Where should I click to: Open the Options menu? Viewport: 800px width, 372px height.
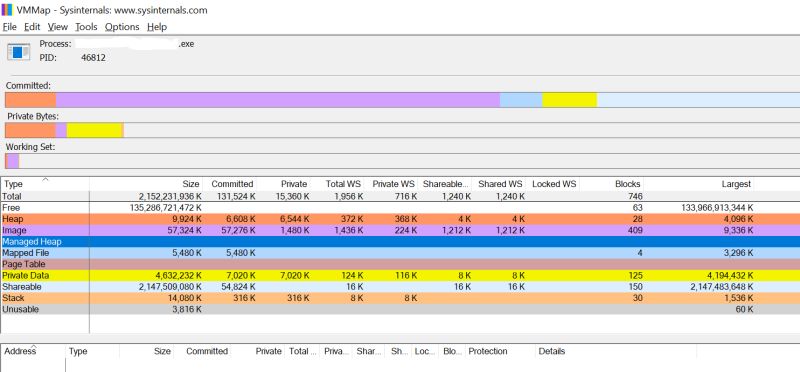[x=122, y=27]
